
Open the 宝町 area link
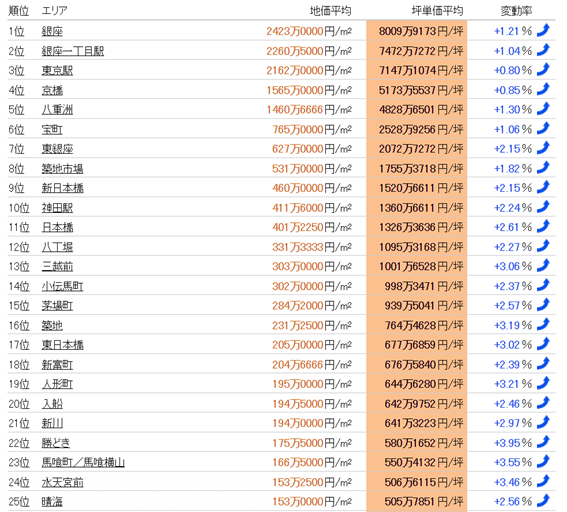(52, 129)
